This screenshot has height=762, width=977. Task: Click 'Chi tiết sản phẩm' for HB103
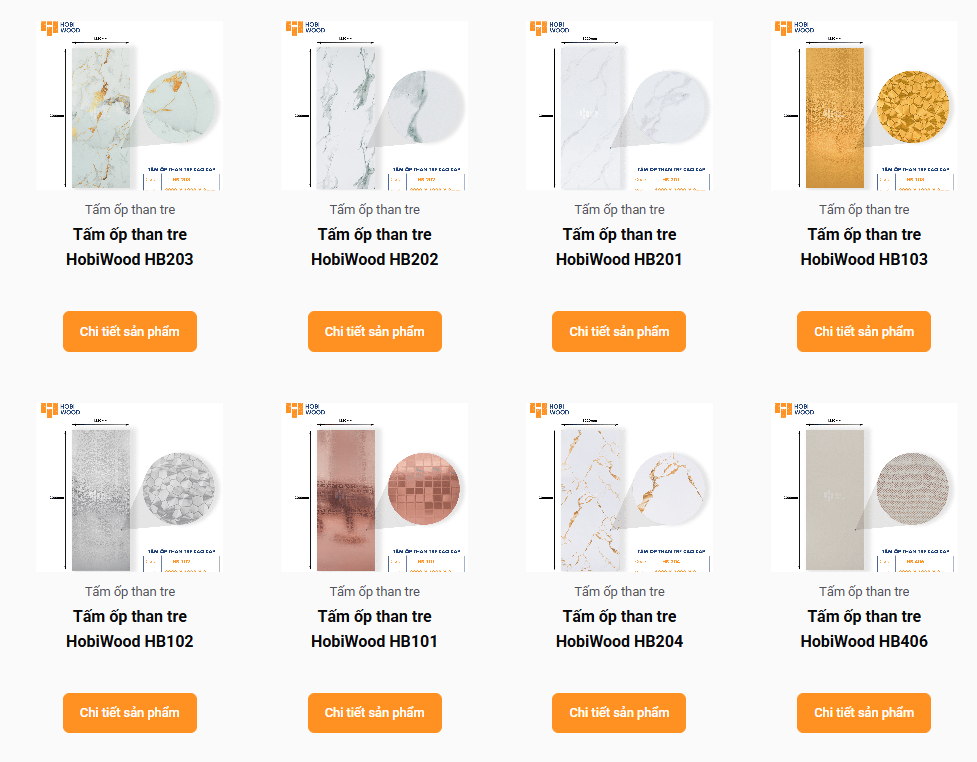click(864, 332)
